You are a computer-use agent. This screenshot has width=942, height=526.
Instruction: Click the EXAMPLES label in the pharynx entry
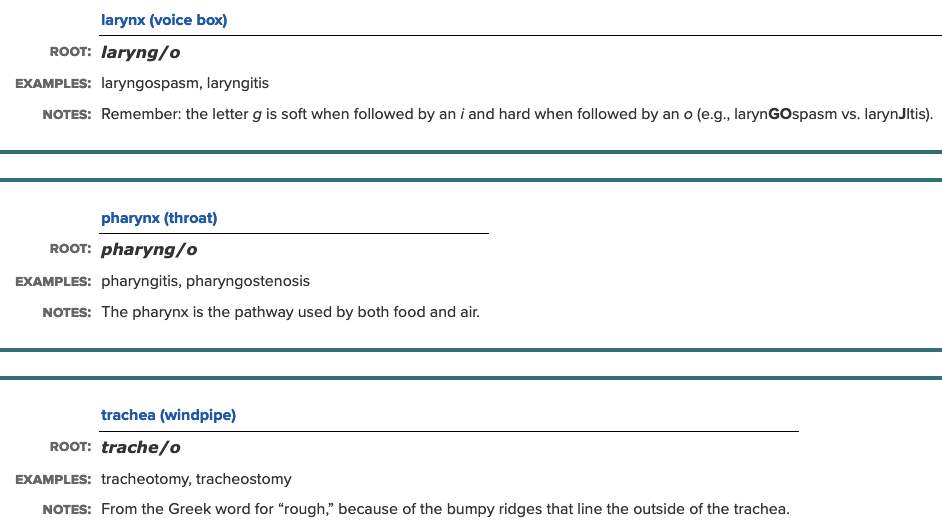(x=53, y=281)
